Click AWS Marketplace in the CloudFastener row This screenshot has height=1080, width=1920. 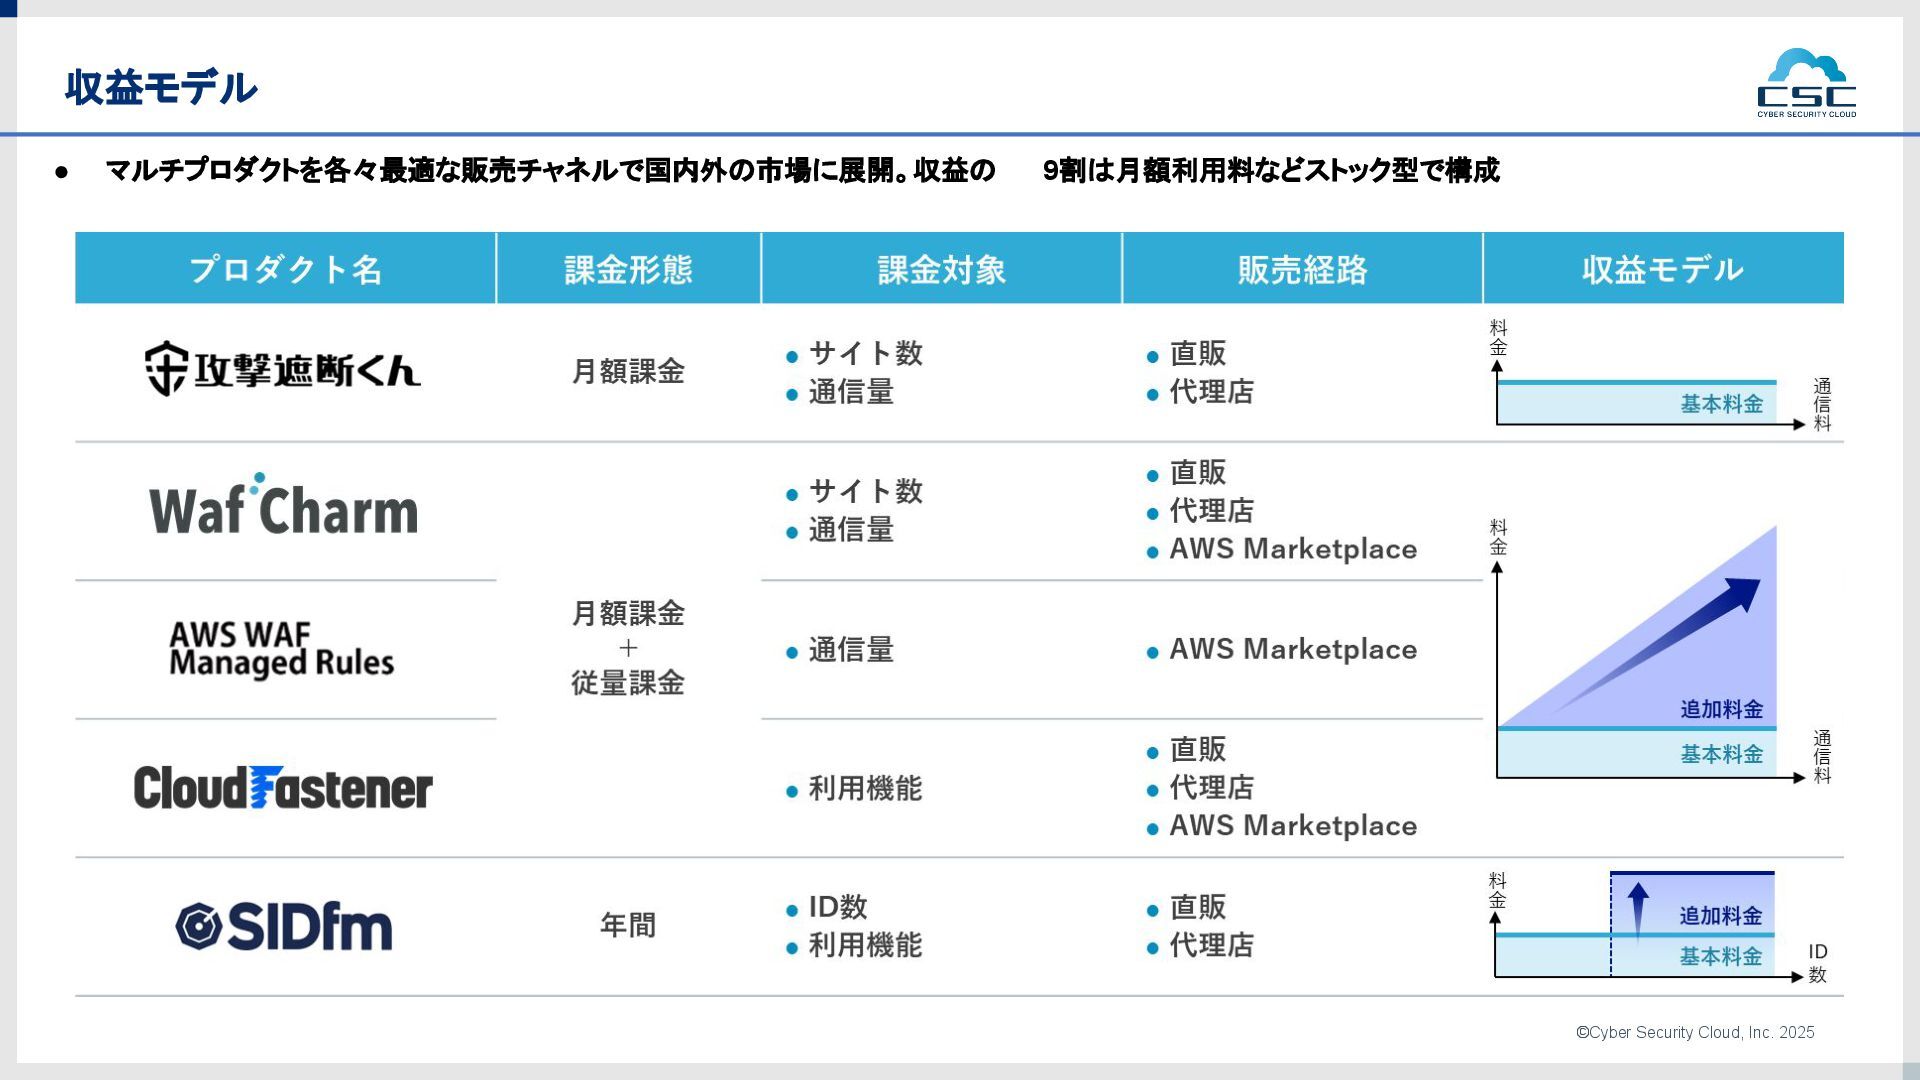click(1293, 826)
